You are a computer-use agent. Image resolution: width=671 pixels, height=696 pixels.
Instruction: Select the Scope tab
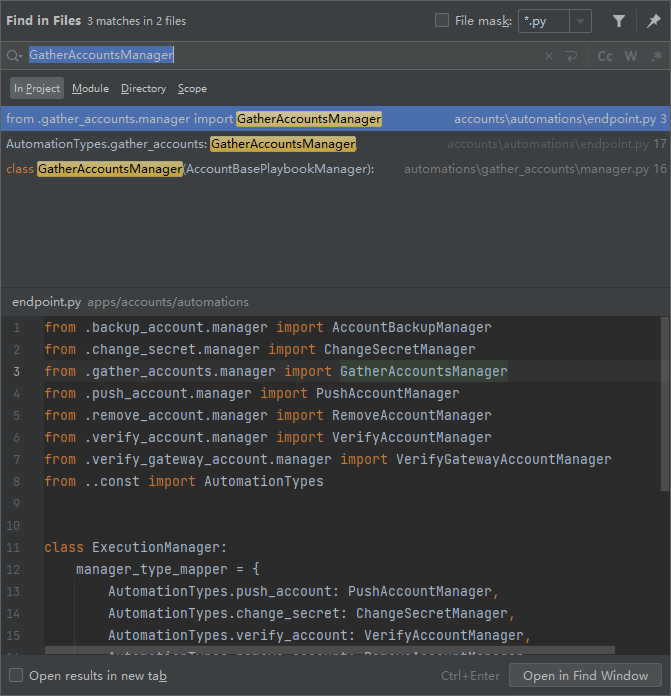pos(192,89)
